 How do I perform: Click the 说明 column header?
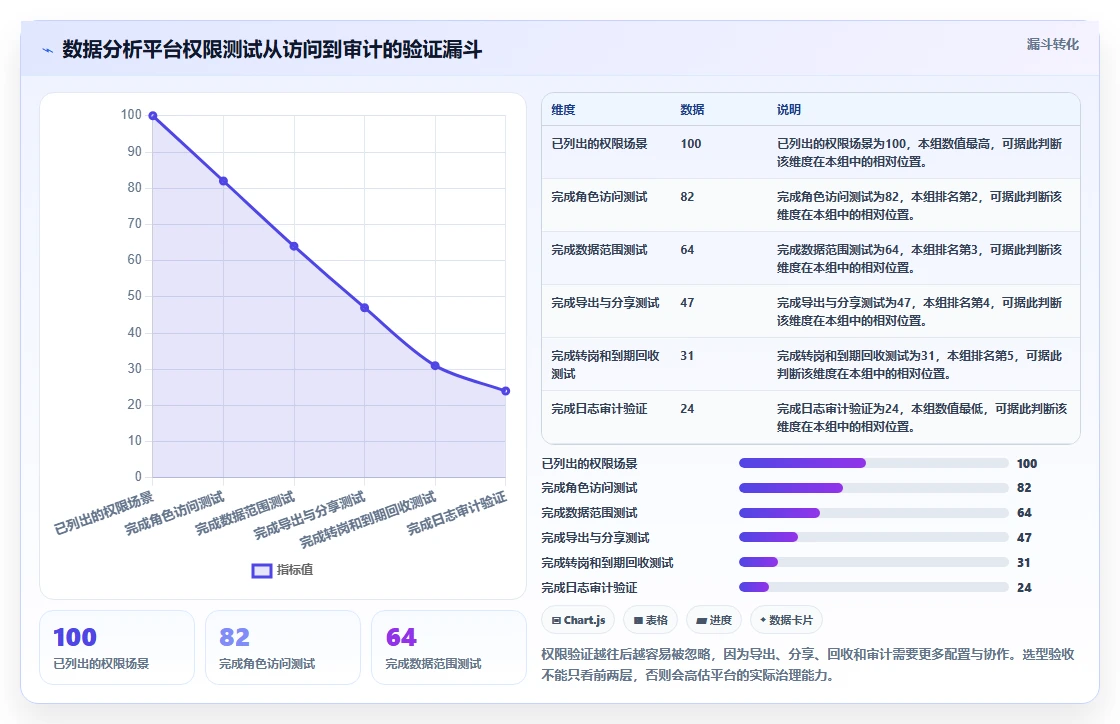point(789,110)
